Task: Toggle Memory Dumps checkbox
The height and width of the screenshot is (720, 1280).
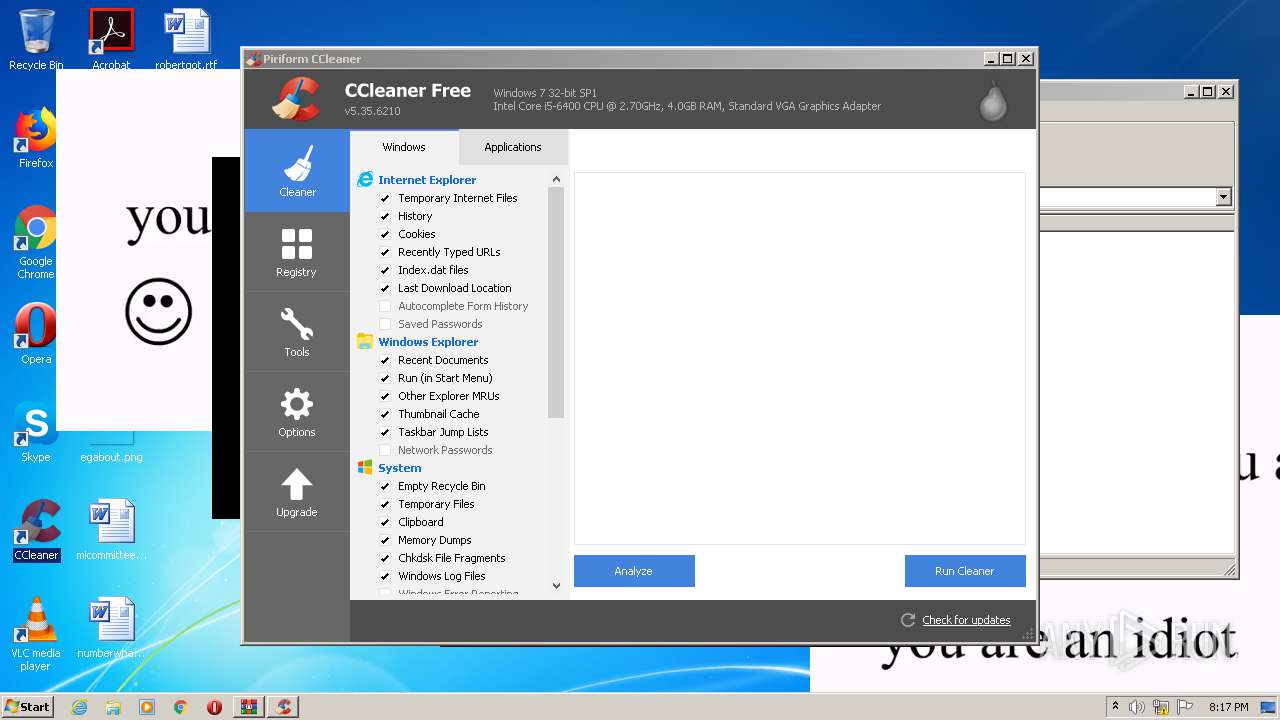Action: pos(385,540)
